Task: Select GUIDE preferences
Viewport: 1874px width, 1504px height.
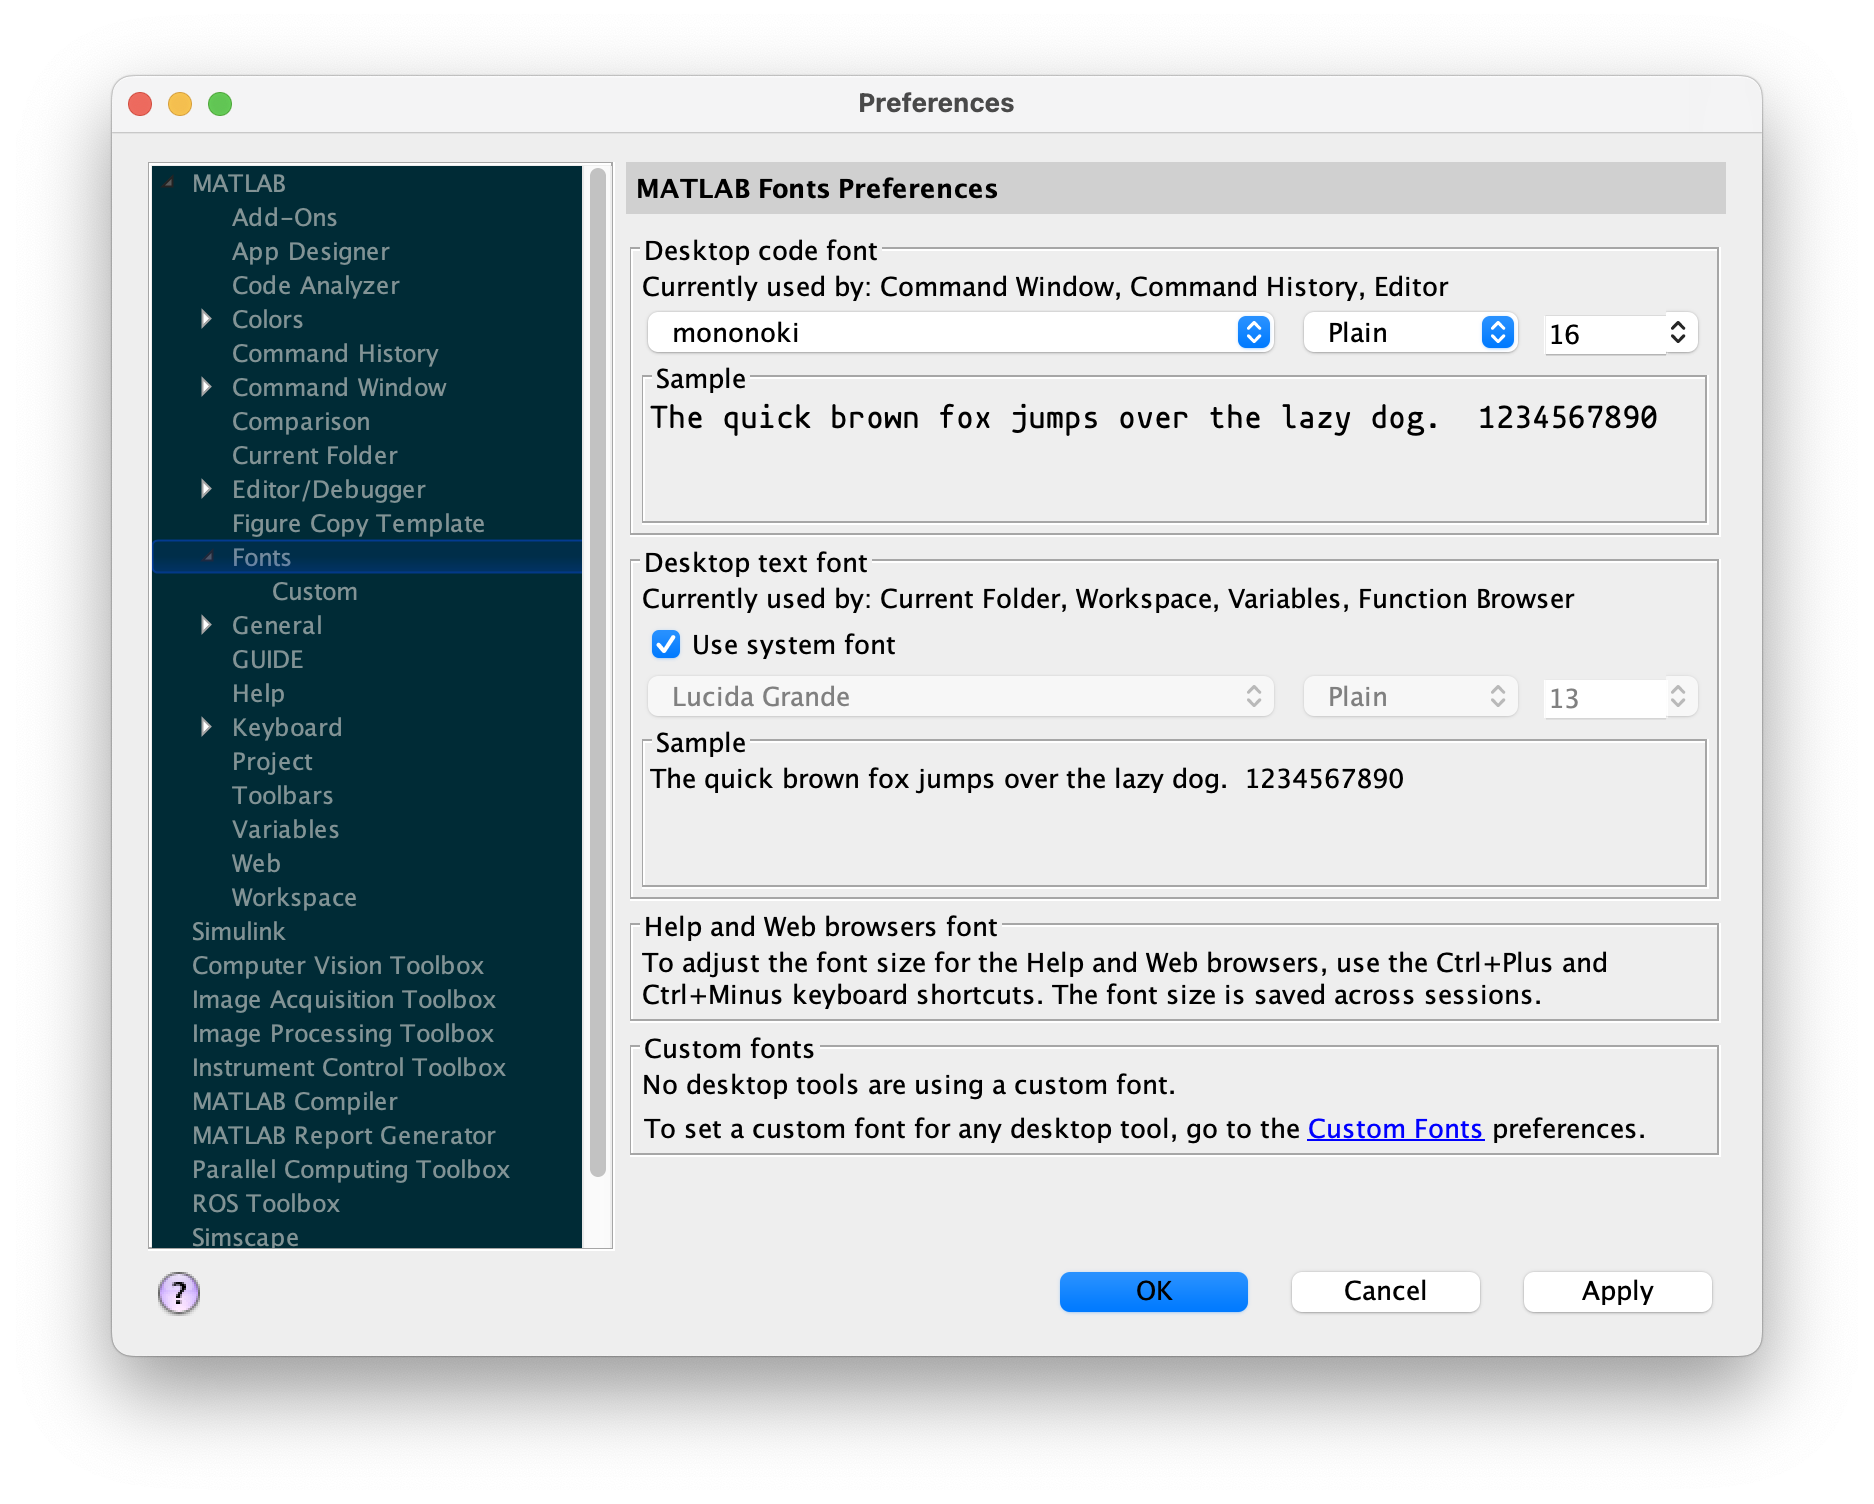Action: [267, 659]
